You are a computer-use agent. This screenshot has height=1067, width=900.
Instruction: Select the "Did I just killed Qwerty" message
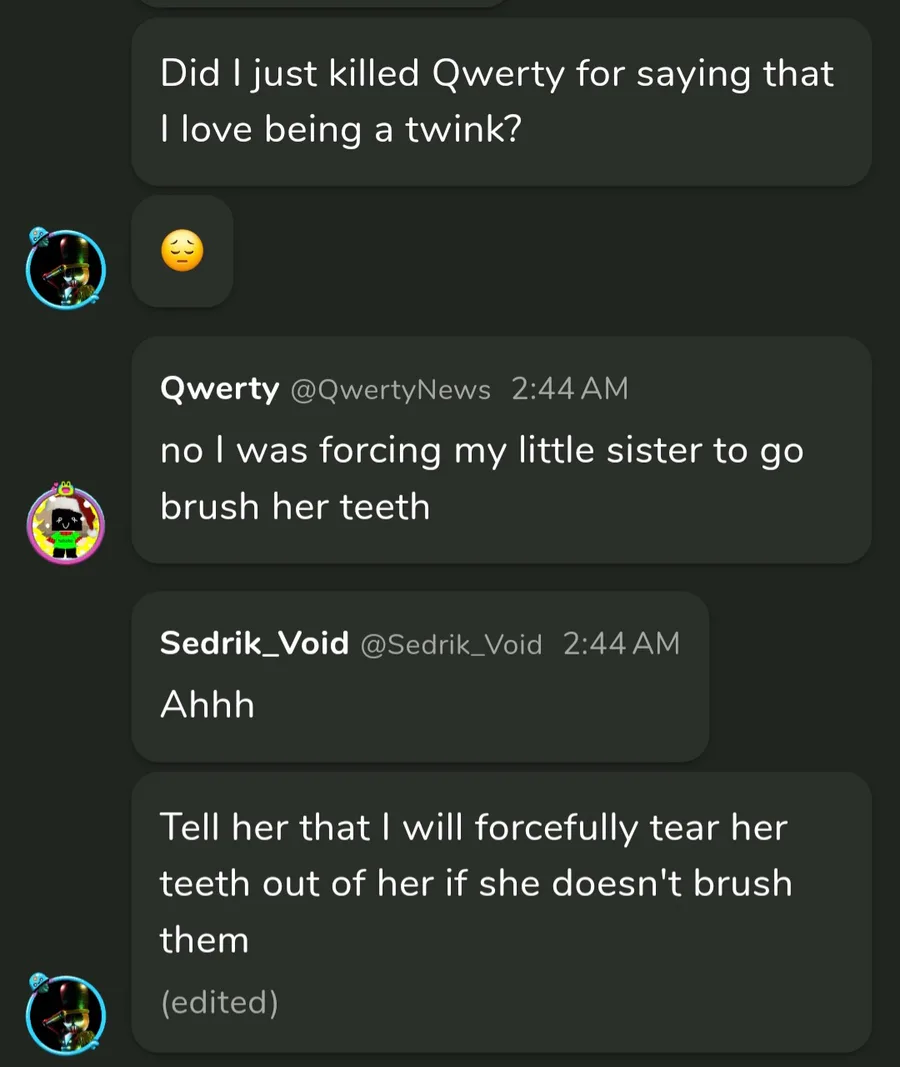(497, 101)
